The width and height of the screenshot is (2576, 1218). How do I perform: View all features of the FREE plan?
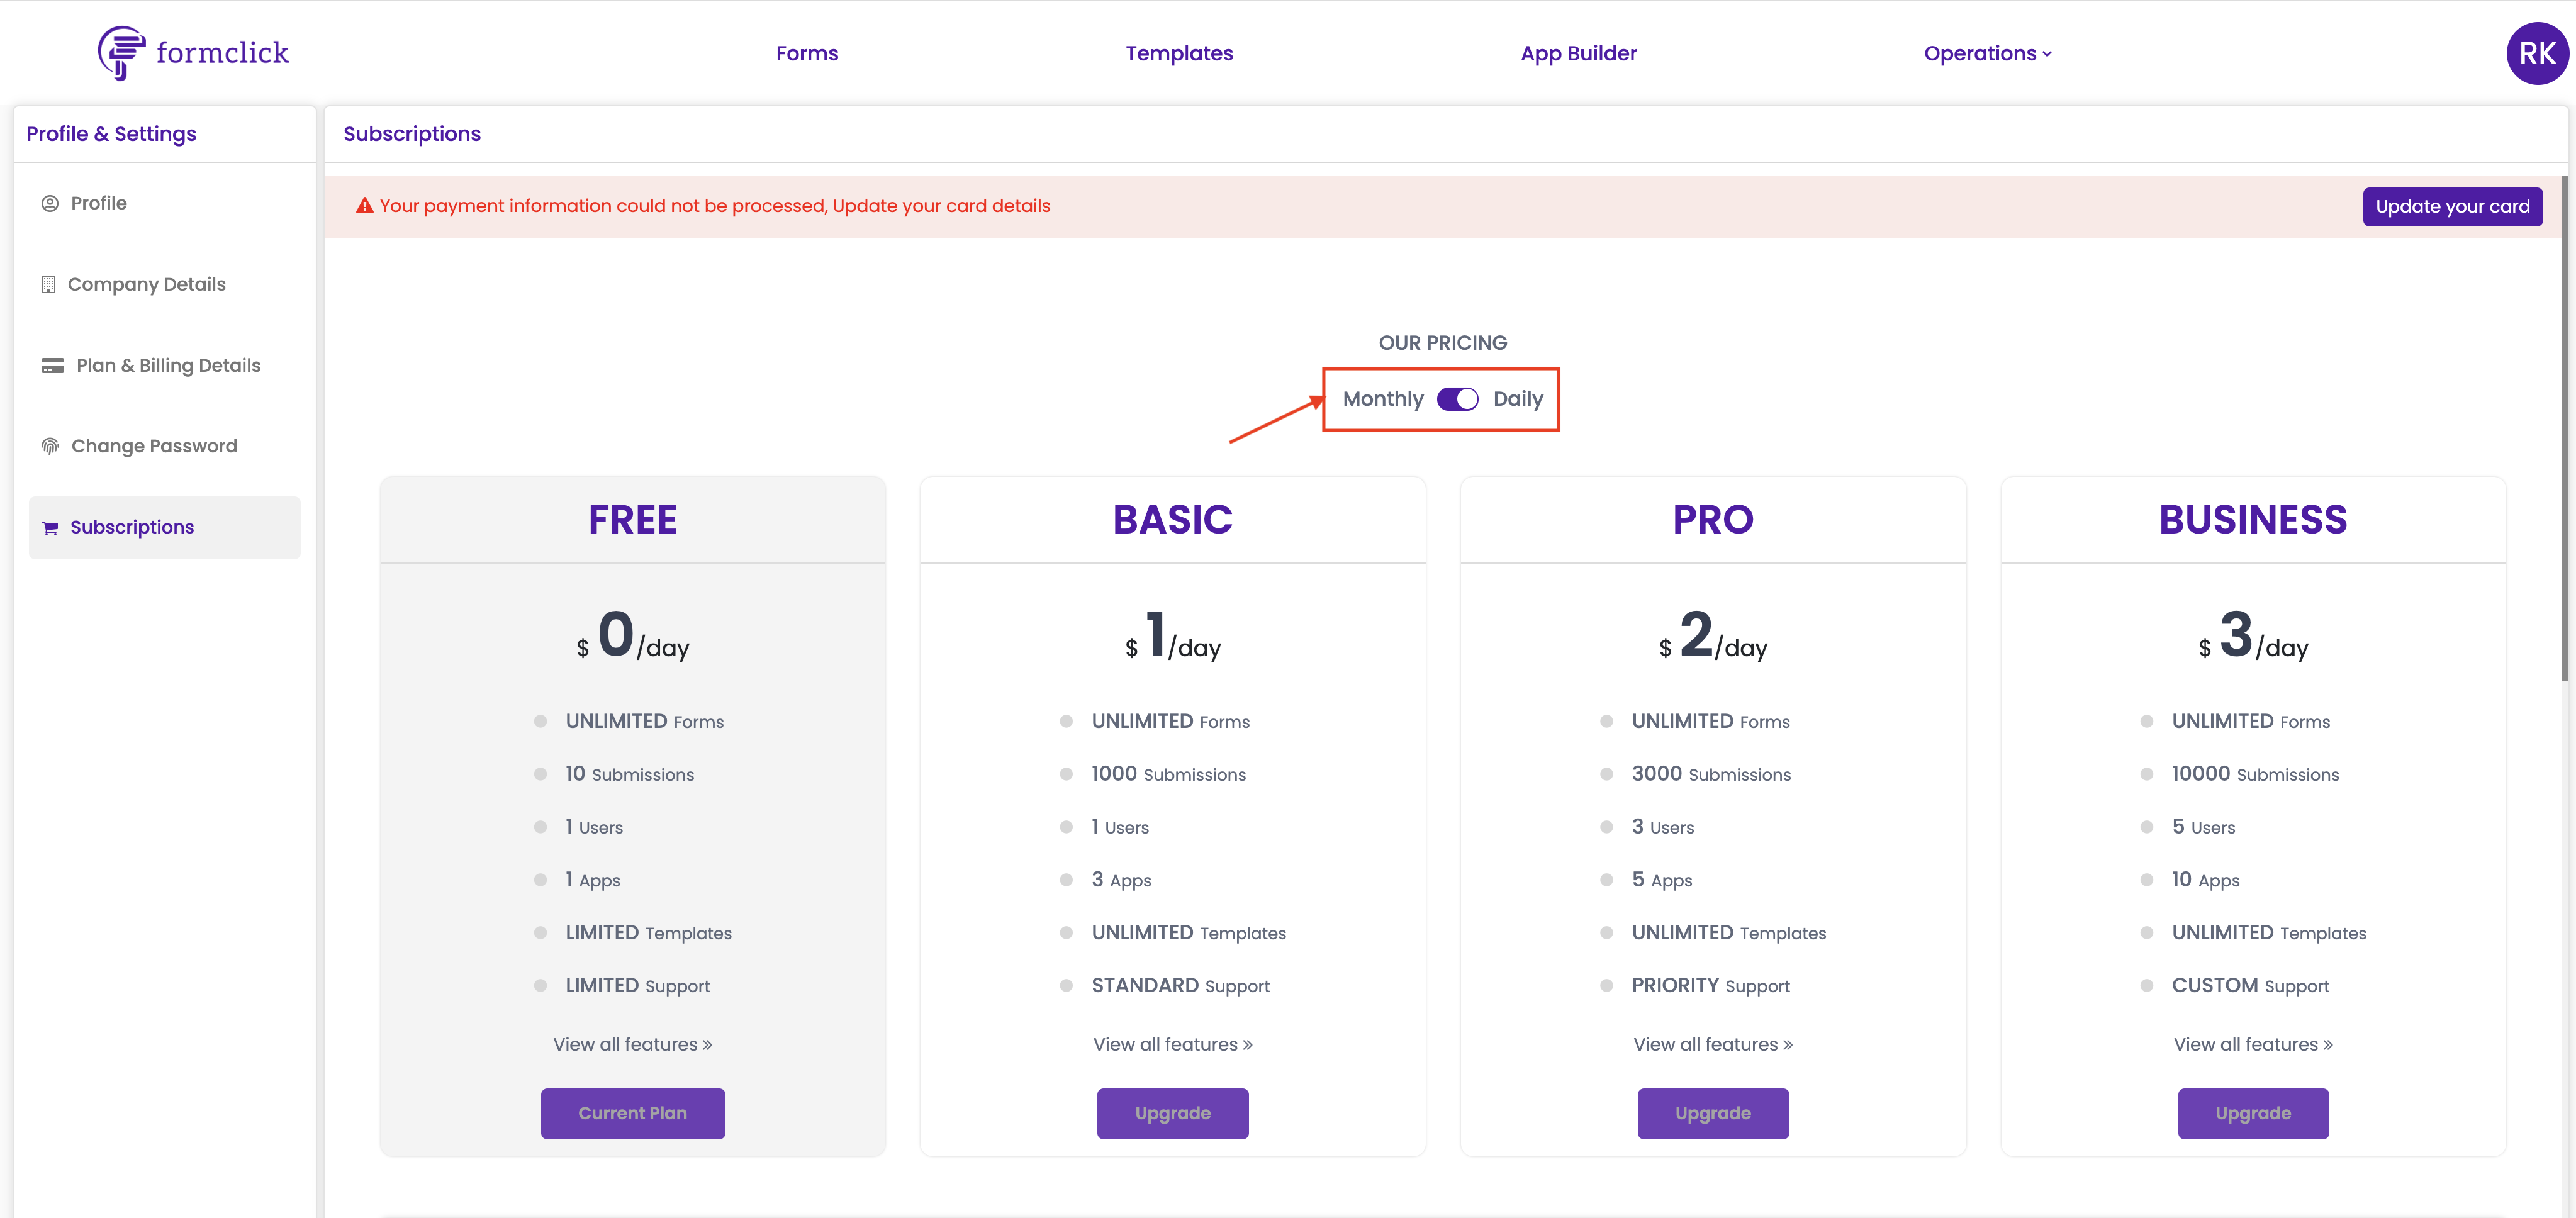point(632,1044)
